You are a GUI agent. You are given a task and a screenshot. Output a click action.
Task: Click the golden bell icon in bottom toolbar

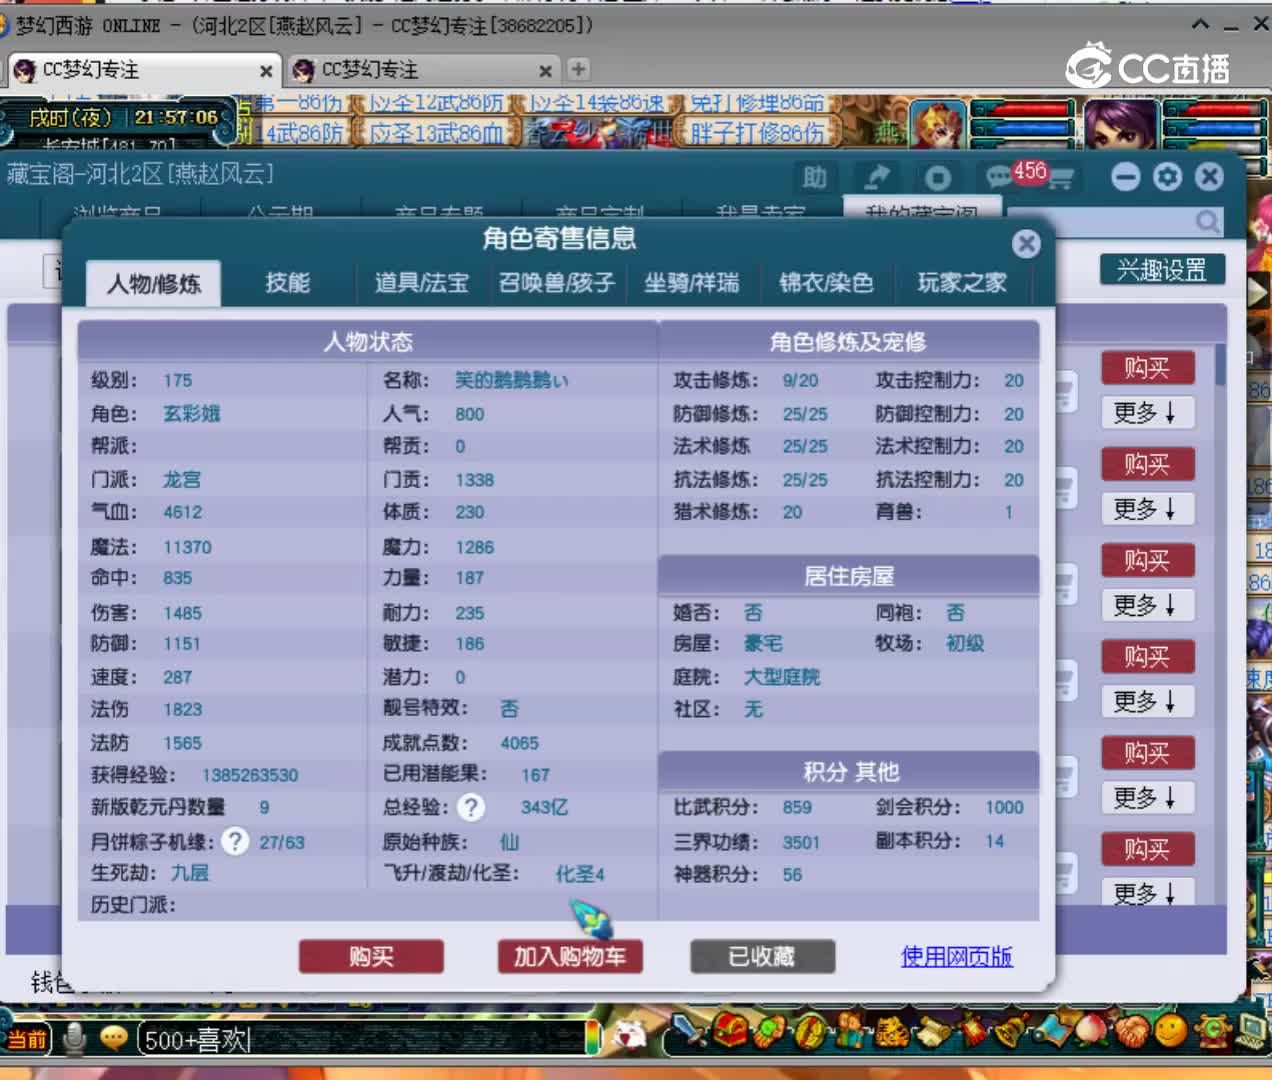(1012, 1032)
